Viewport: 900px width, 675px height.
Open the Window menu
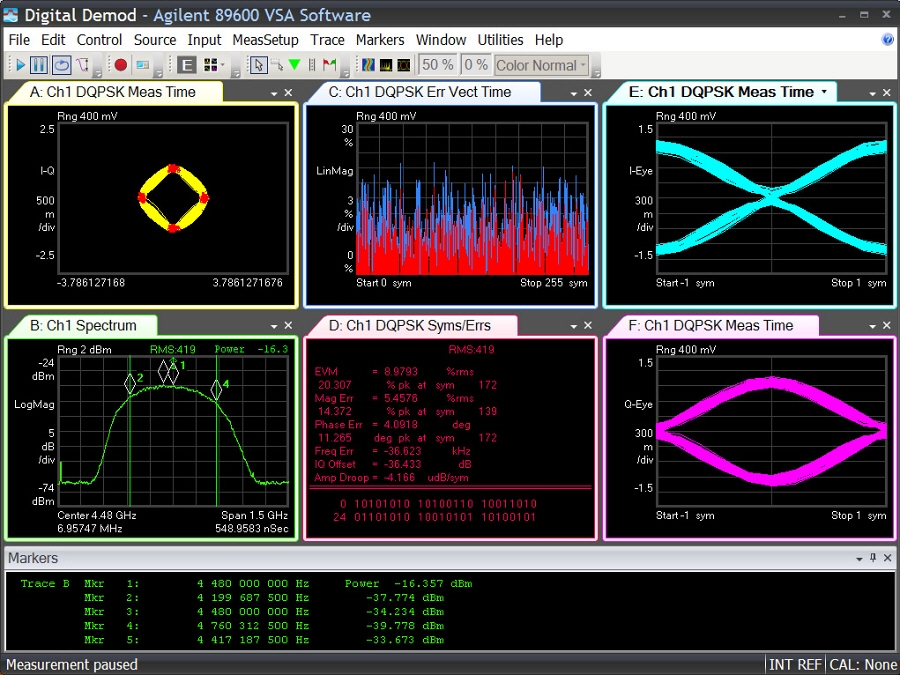[x=441, y=40]
